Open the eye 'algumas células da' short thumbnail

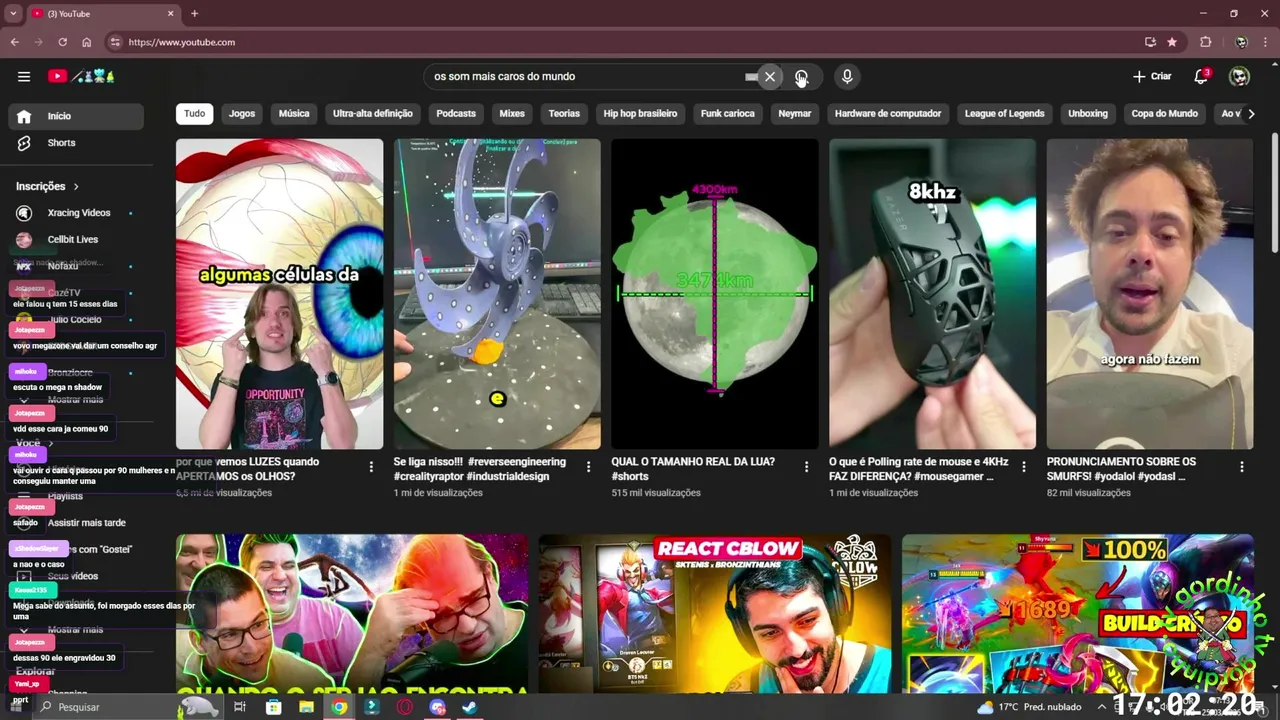[279, 294]
